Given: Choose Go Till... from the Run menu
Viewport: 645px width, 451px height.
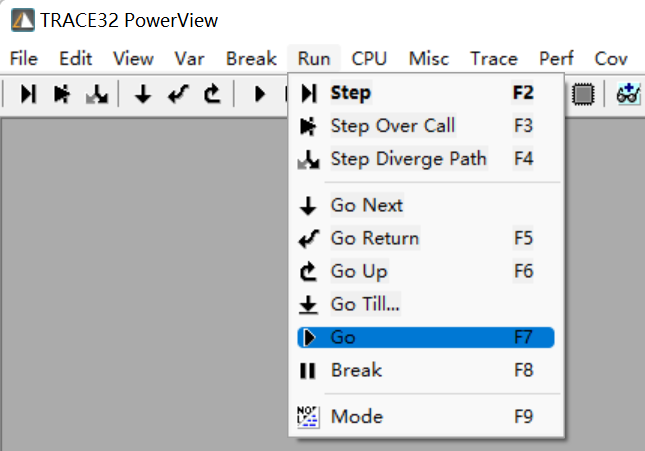Looking at the screenshot, I should [366, 304].
